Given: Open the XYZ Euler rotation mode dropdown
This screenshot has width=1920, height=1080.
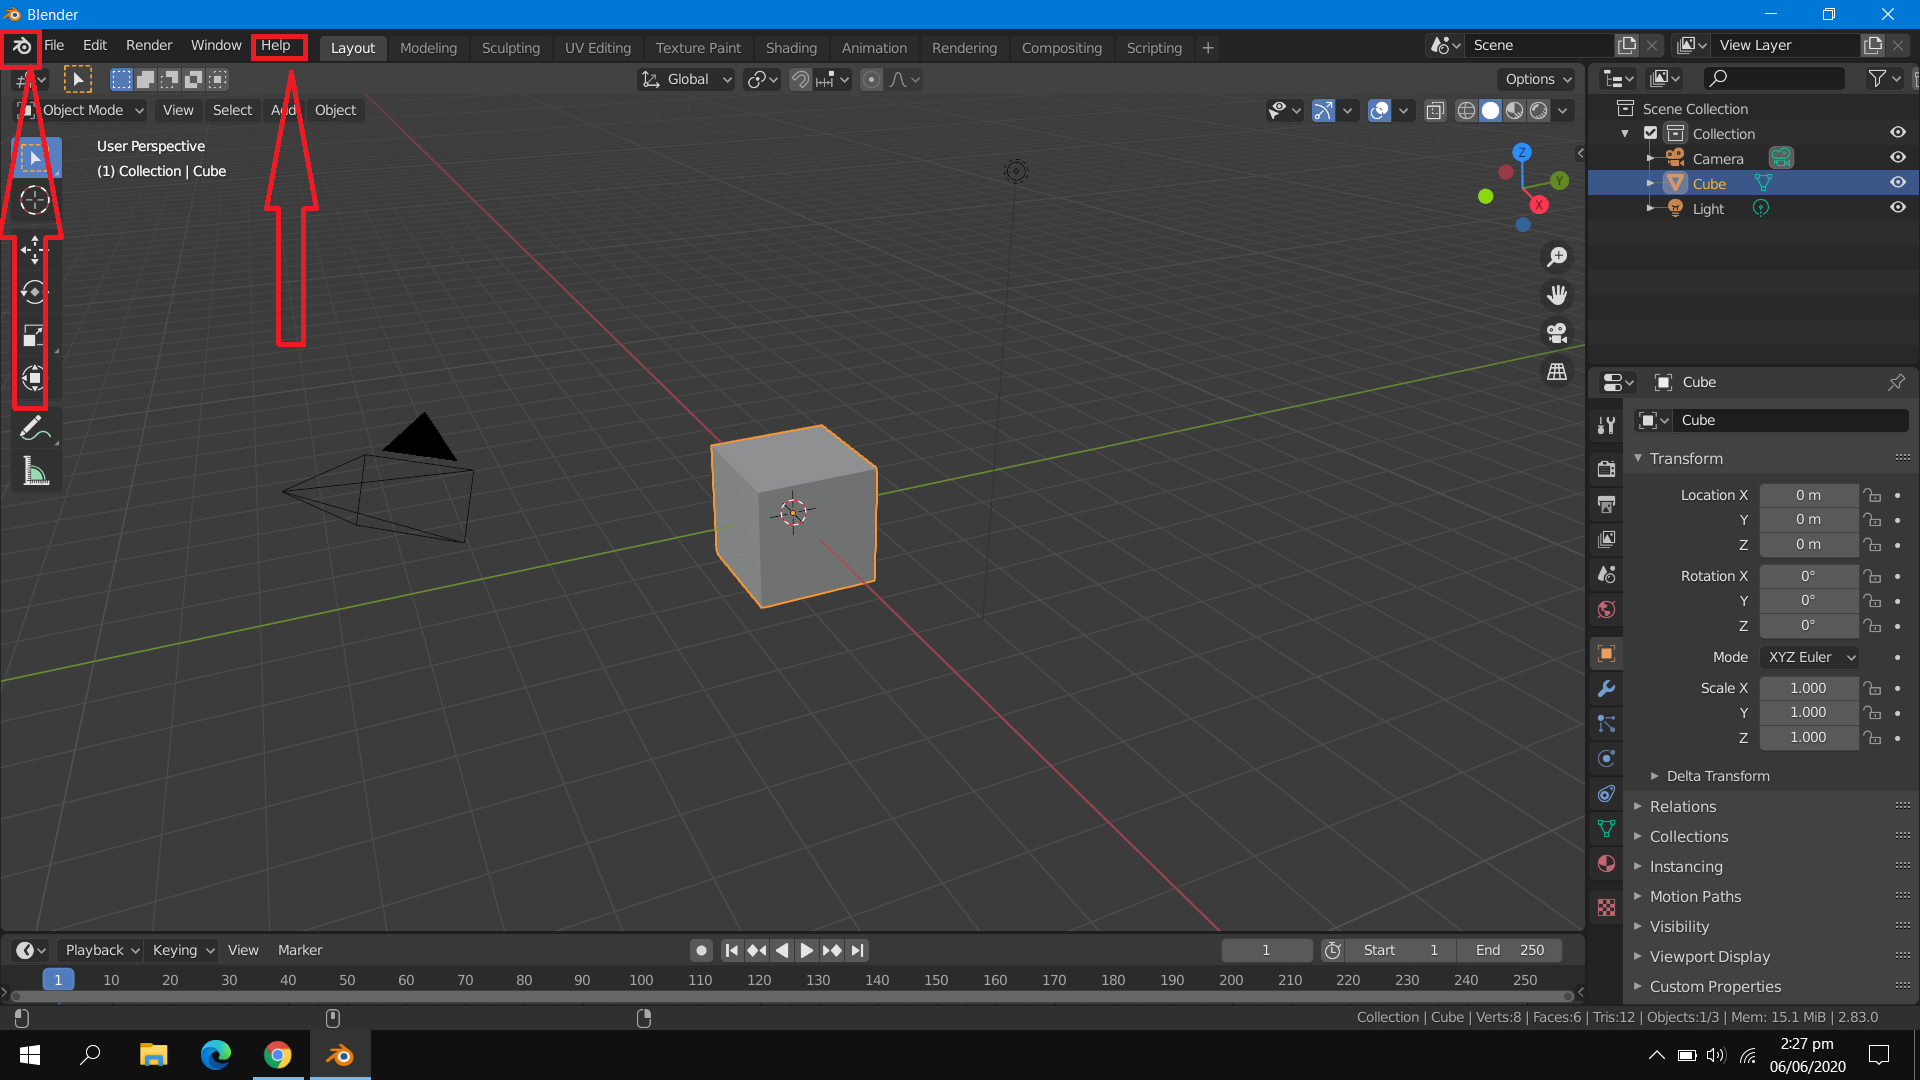Looking at the screenshot, I should [x=1809, y=657].
